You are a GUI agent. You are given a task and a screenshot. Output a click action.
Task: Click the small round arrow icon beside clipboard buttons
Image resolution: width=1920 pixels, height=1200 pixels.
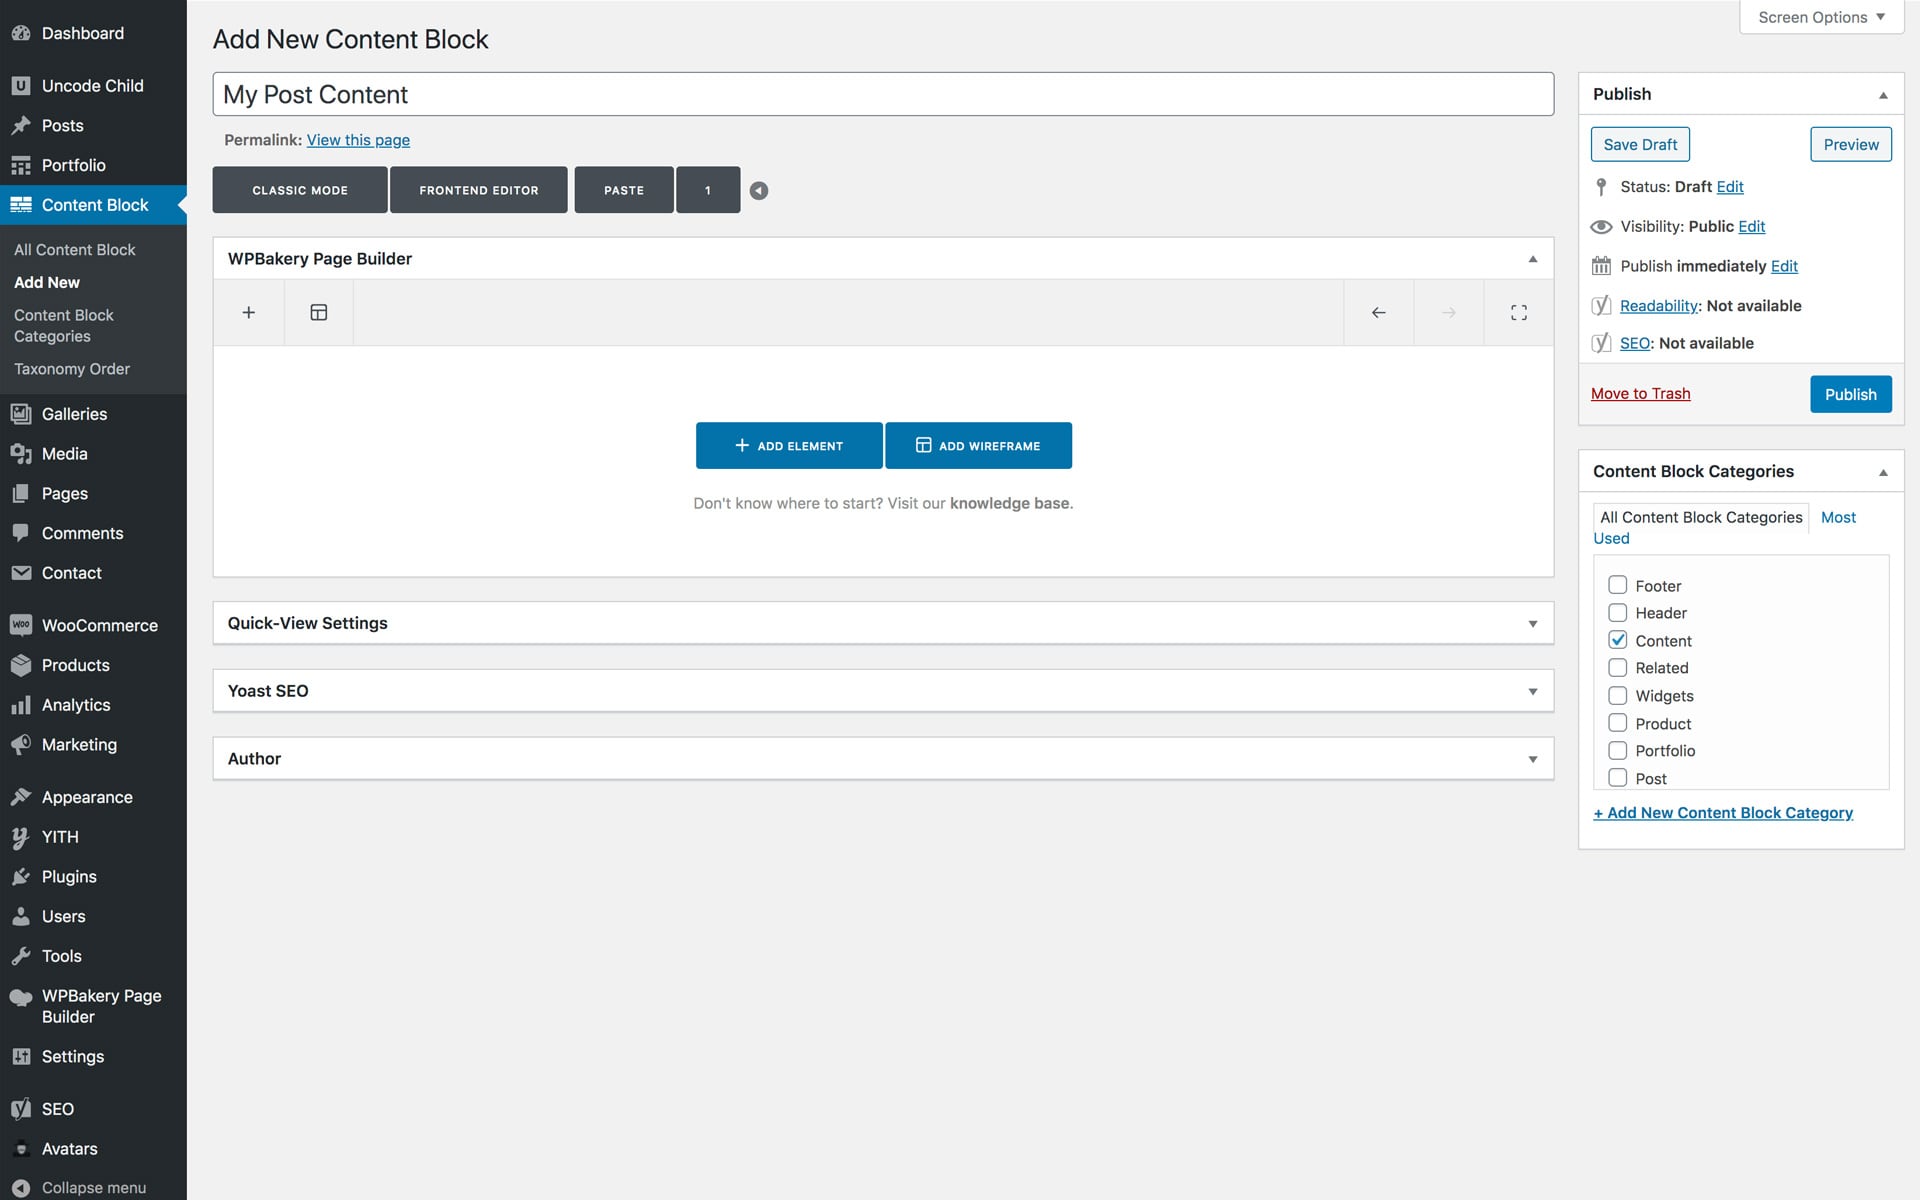click(x=759, y=191)
